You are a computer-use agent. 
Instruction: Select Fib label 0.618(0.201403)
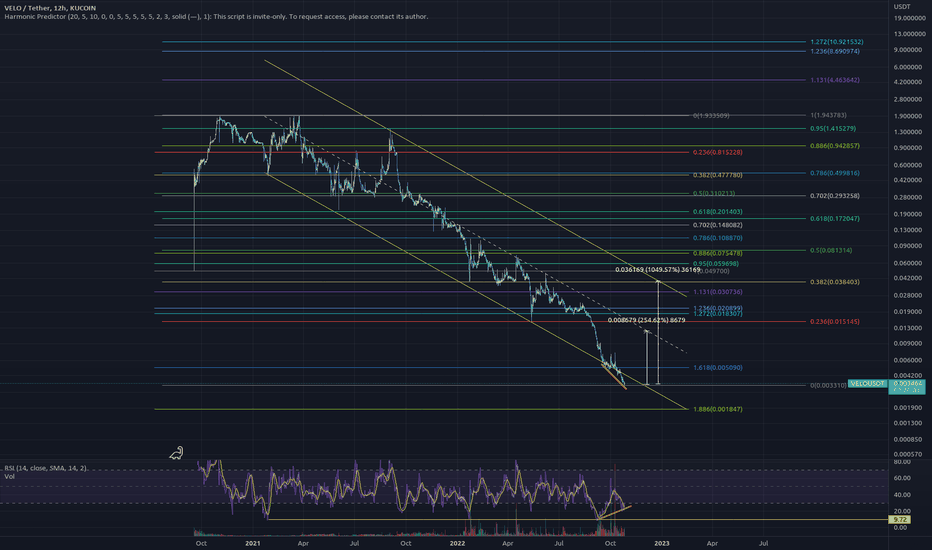click(717, 212)
